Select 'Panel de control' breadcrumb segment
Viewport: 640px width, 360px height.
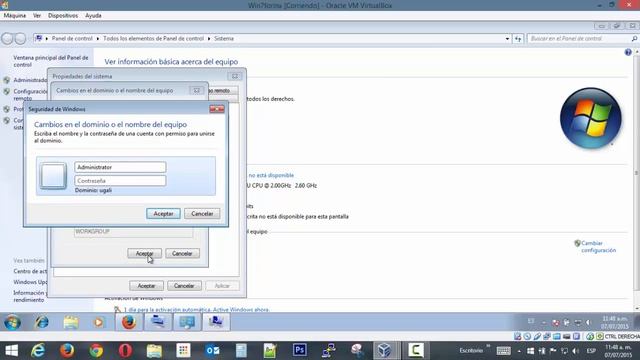[72, 38]
